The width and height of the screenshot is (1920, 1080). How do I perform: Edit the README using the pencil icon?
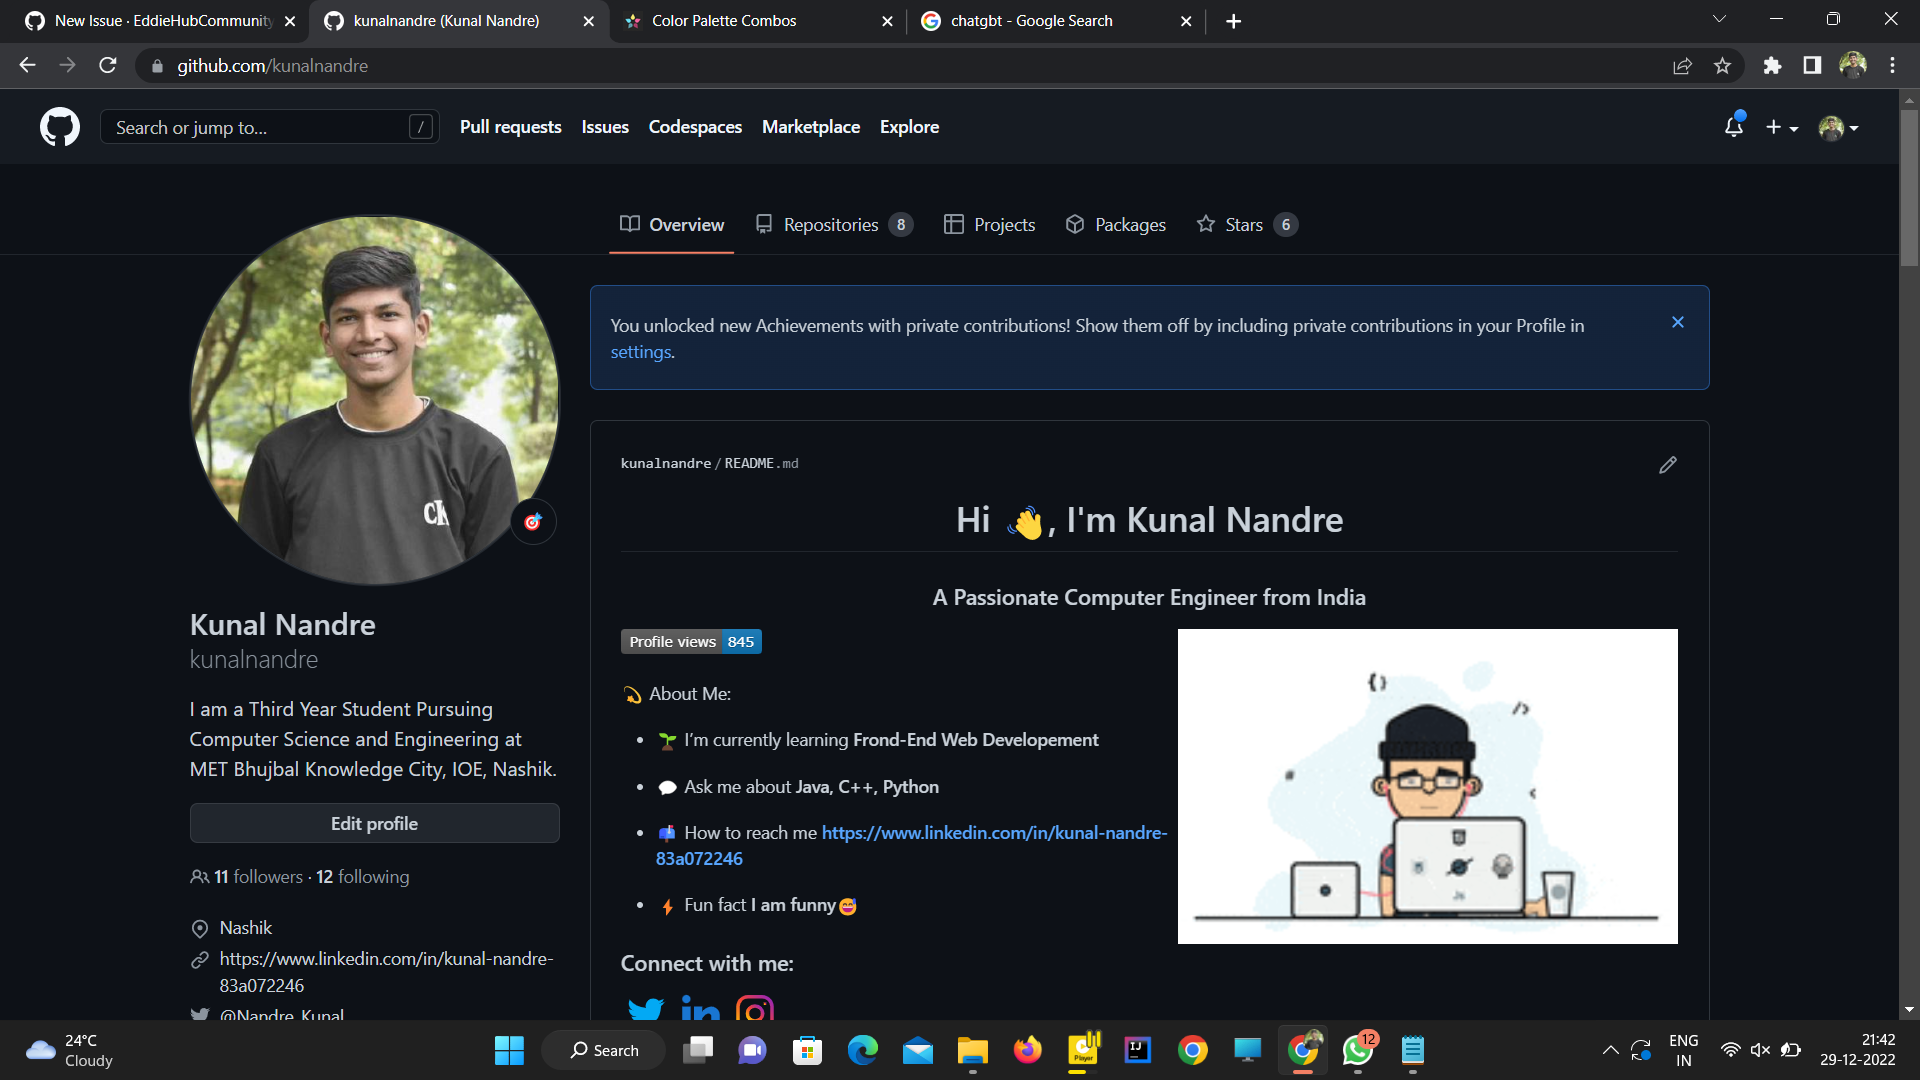coord(1666,464)
